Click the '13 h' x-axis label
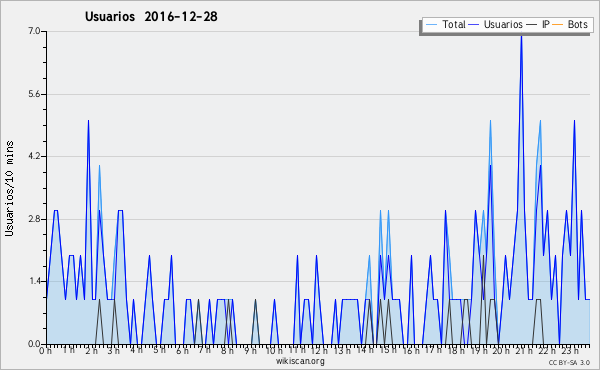 (x=342, y=351)
